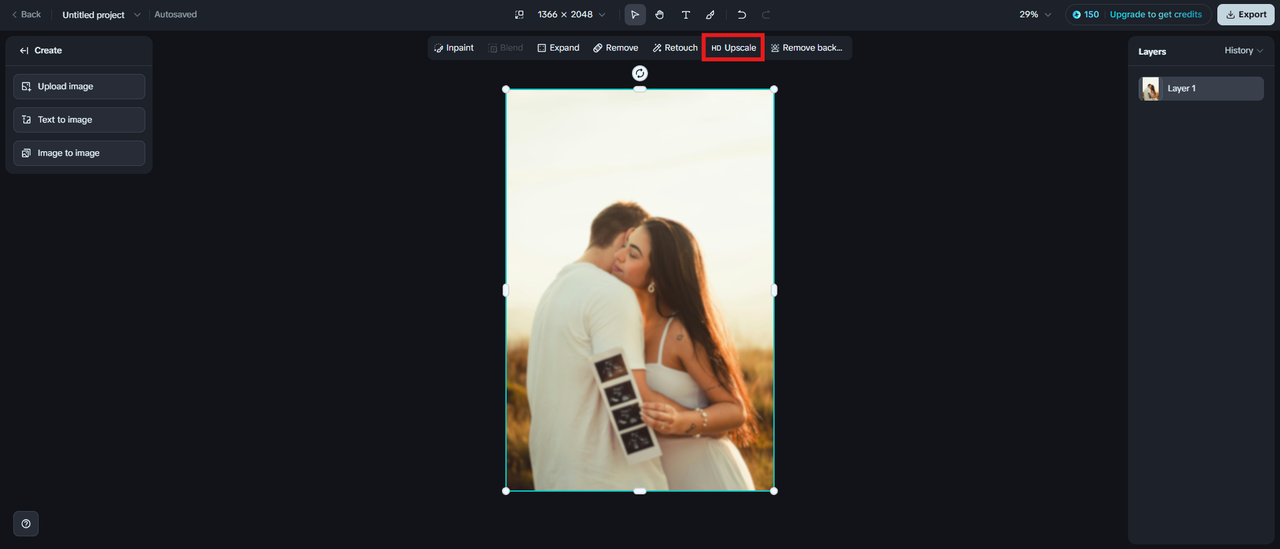The image size is (1280, 549).
Task: Select Layer 1 in Layers panel
Action: pyautogui.click(x=1201, y=89)
